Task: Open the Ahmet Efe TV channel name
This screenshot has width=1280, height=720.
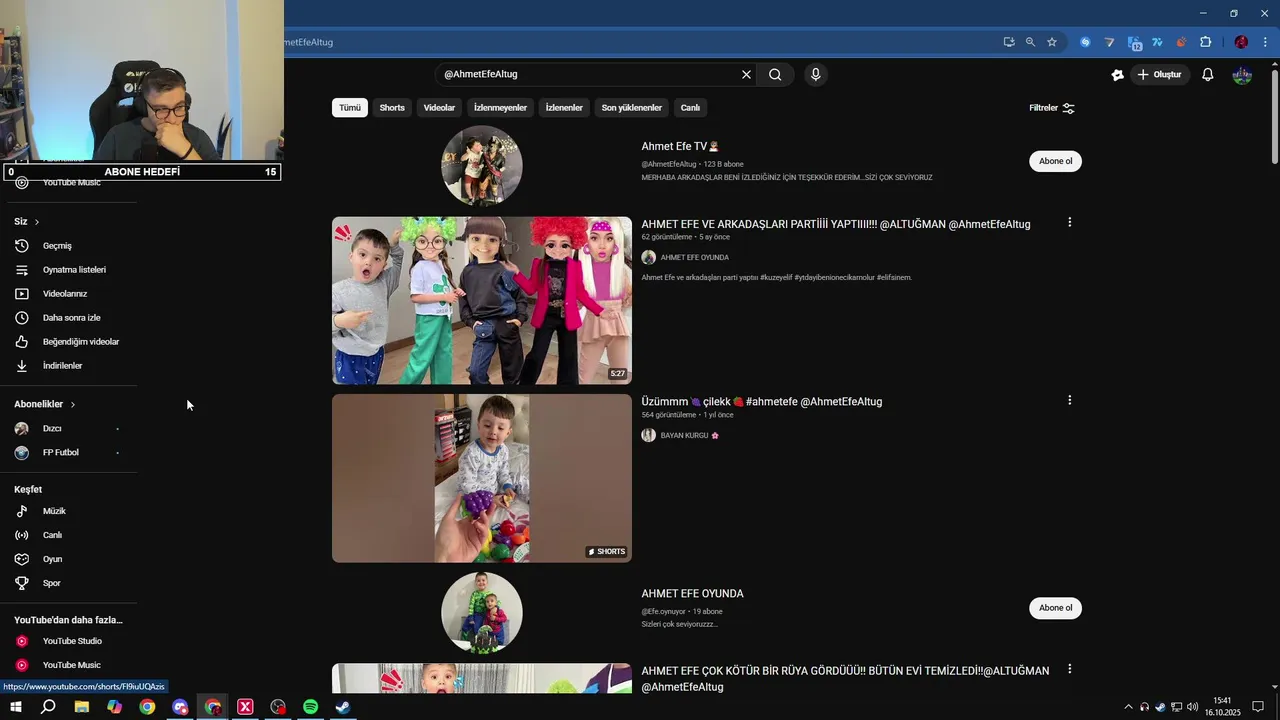Action: pyautogui.click(x=680, y=146)
